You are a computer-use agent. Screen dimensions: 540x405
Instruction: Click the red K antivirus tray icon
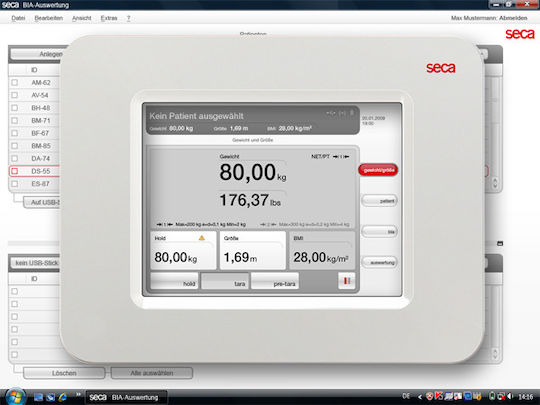(x=439, y=396)
